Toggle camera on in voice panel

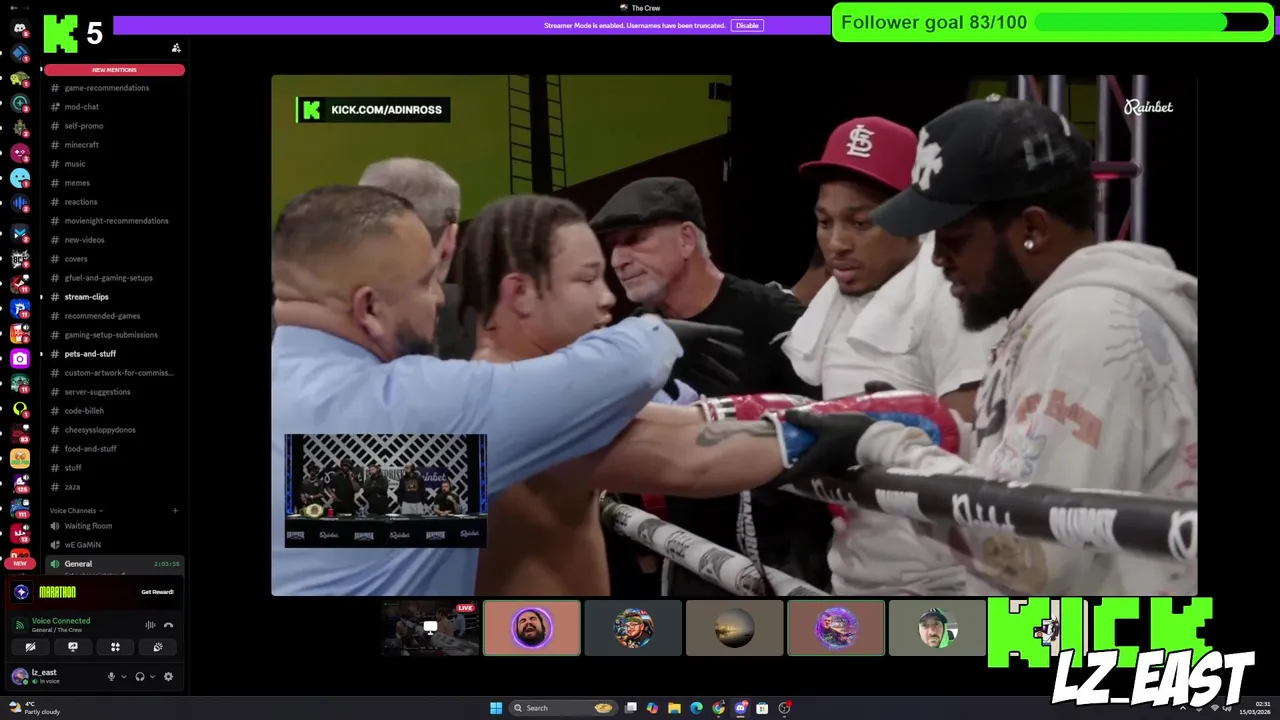coord(30,647)
